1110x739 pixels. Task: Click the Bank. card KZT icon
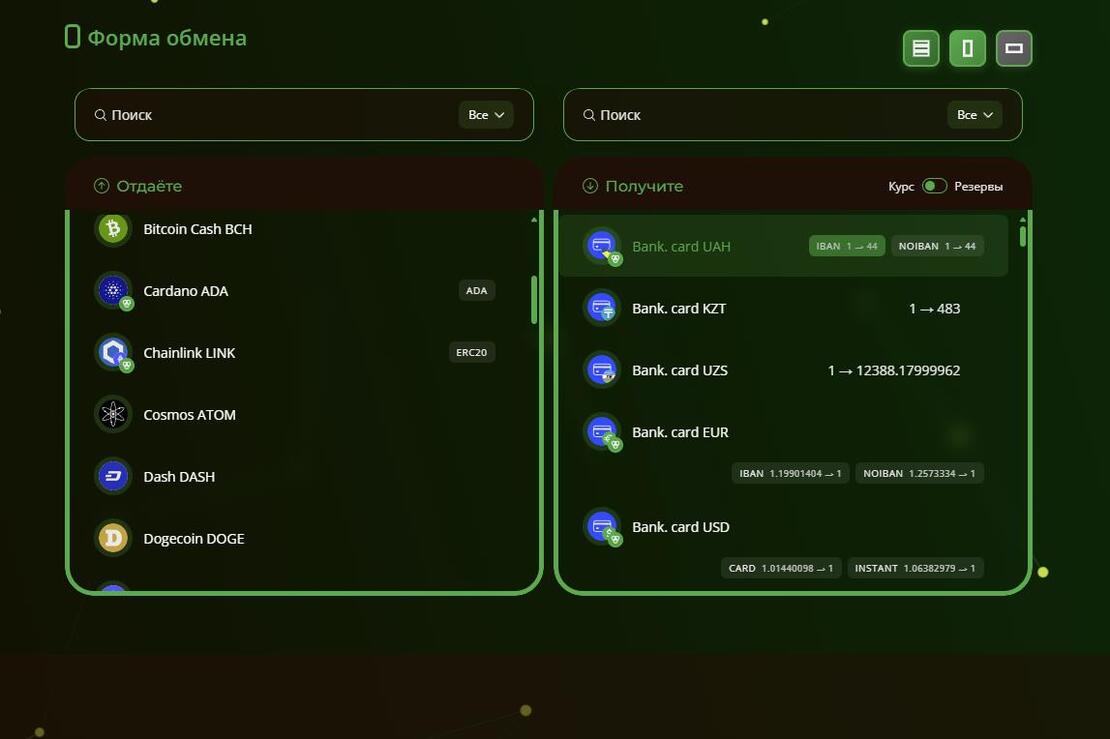point(602,308)
